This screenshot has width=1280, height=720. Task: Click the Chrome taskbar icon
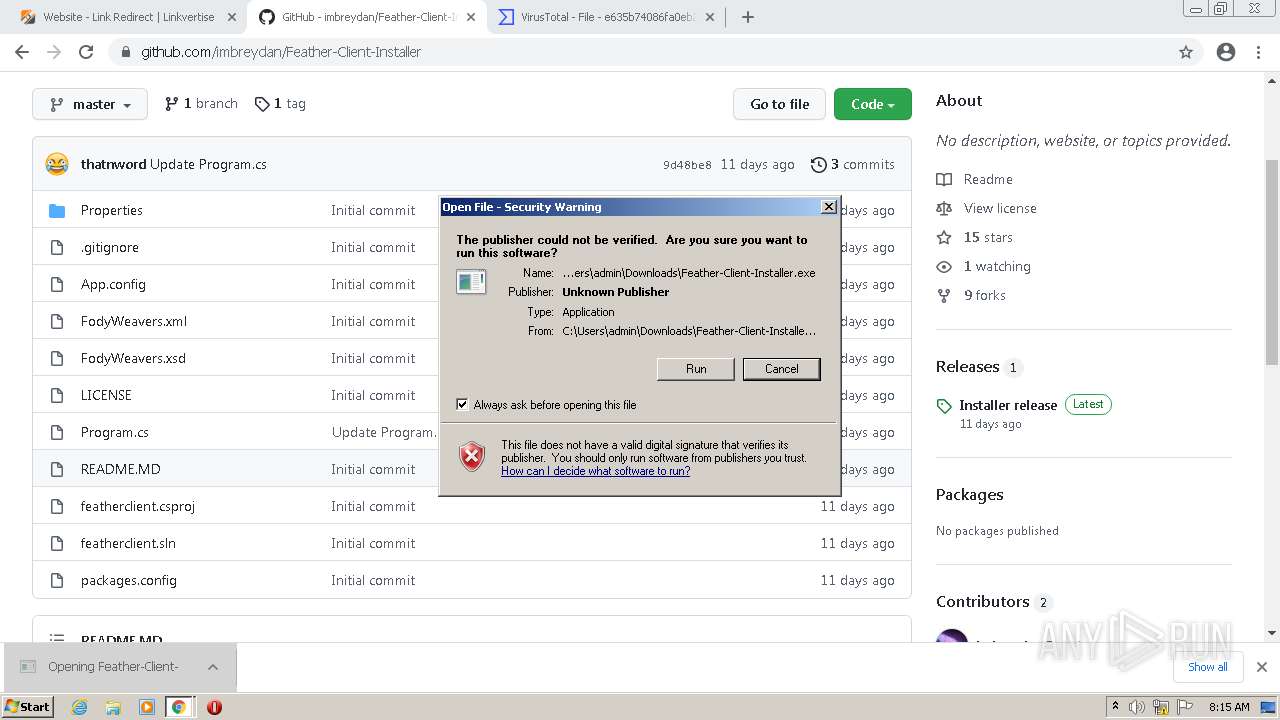(178, 707)
